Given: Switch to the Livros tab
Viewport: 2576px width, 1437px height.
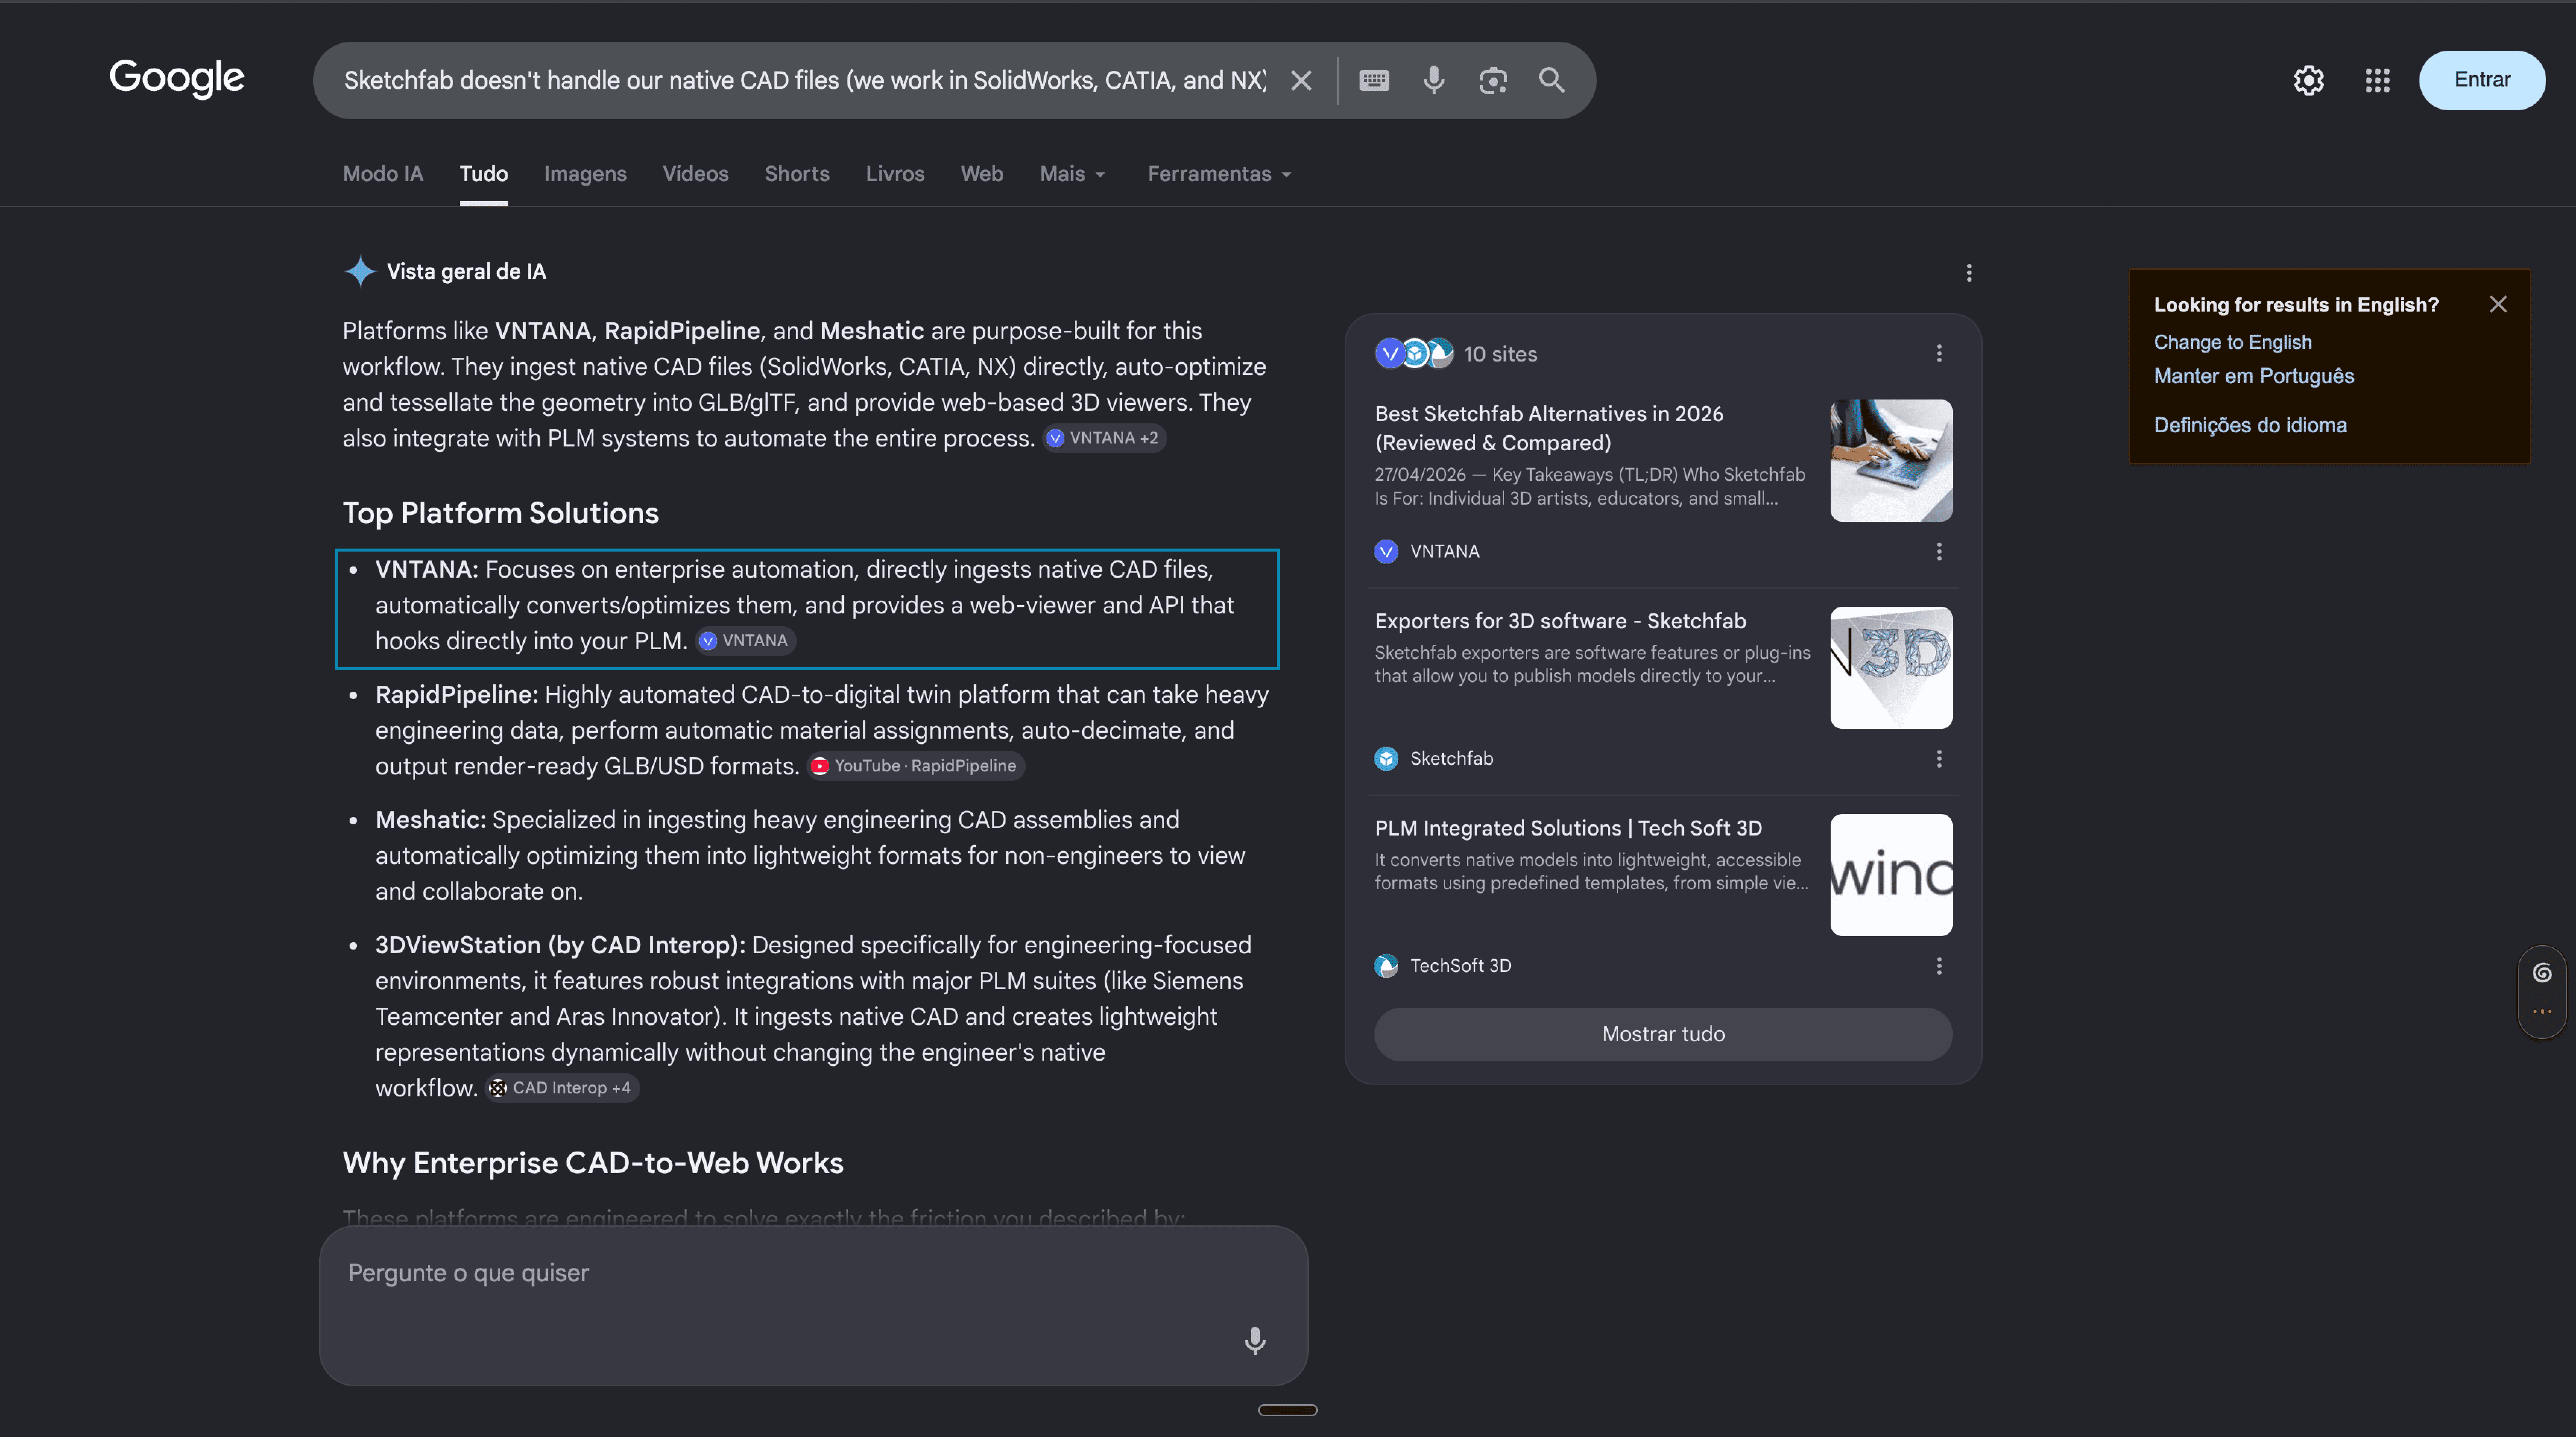Looking at the screenshot, I should pos(895,174).
